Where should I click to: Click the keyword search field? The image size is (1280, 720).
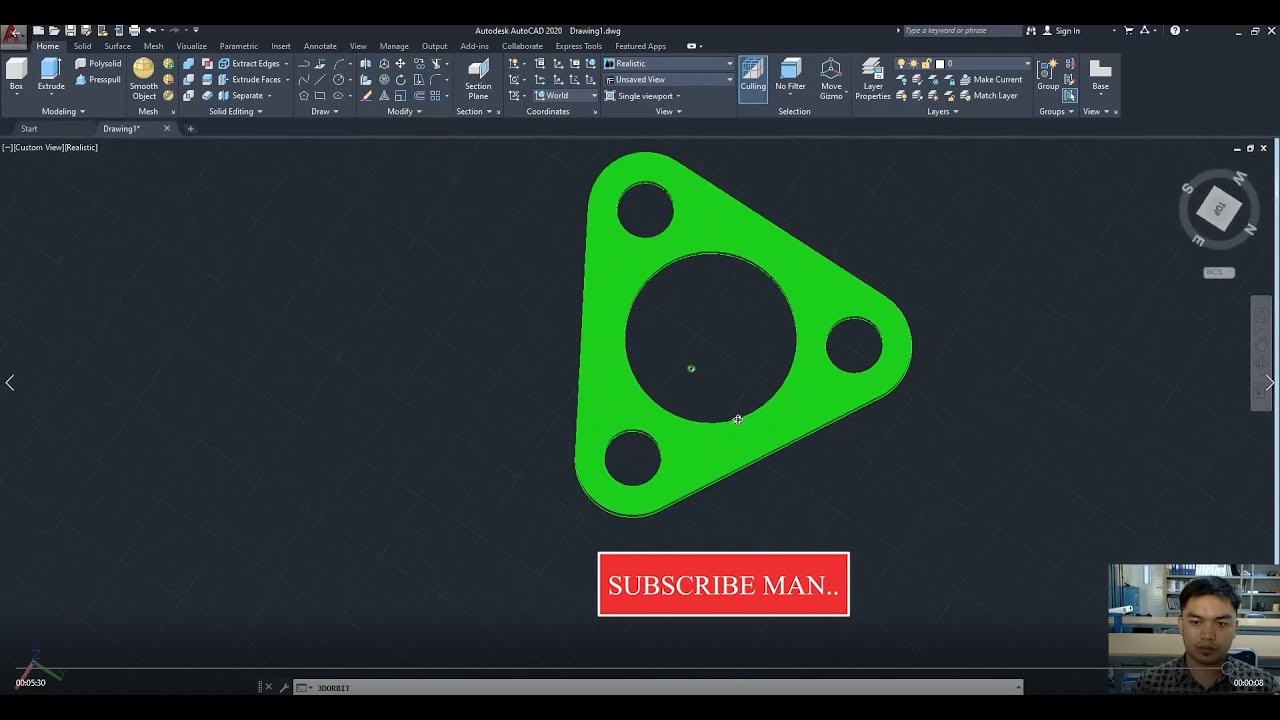(963, 30)
